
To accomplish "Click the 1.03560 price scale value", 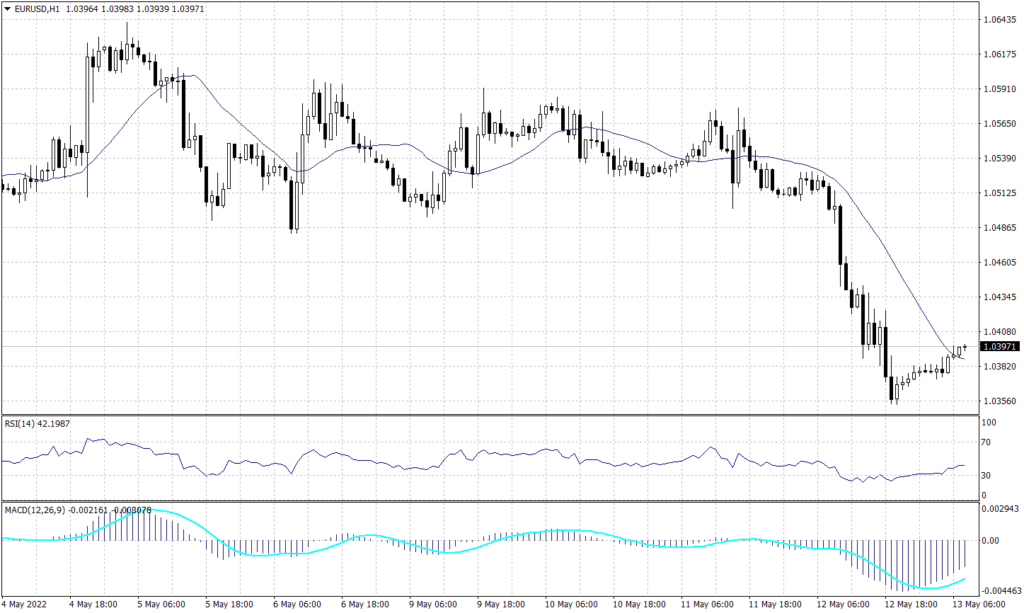I will (x=1000, y=398).
